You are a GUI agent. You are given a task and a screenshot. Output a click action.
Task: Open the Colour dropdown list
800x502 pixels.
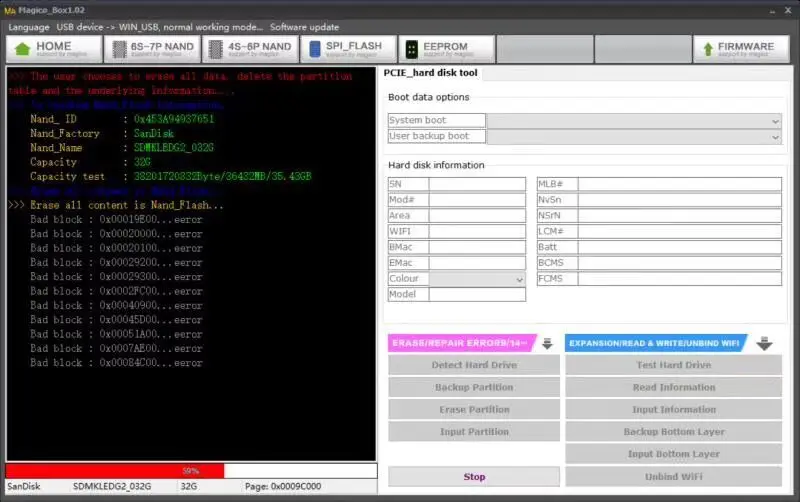477,279
